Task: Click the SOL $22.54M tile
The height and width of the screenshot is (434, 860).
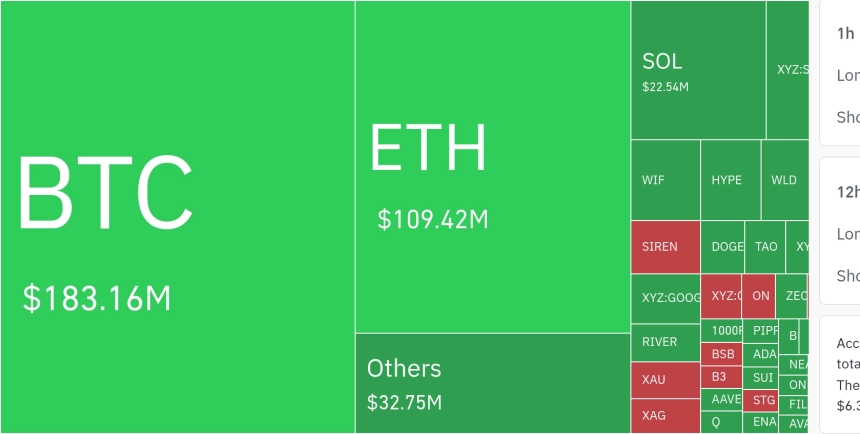Action: 697,70
